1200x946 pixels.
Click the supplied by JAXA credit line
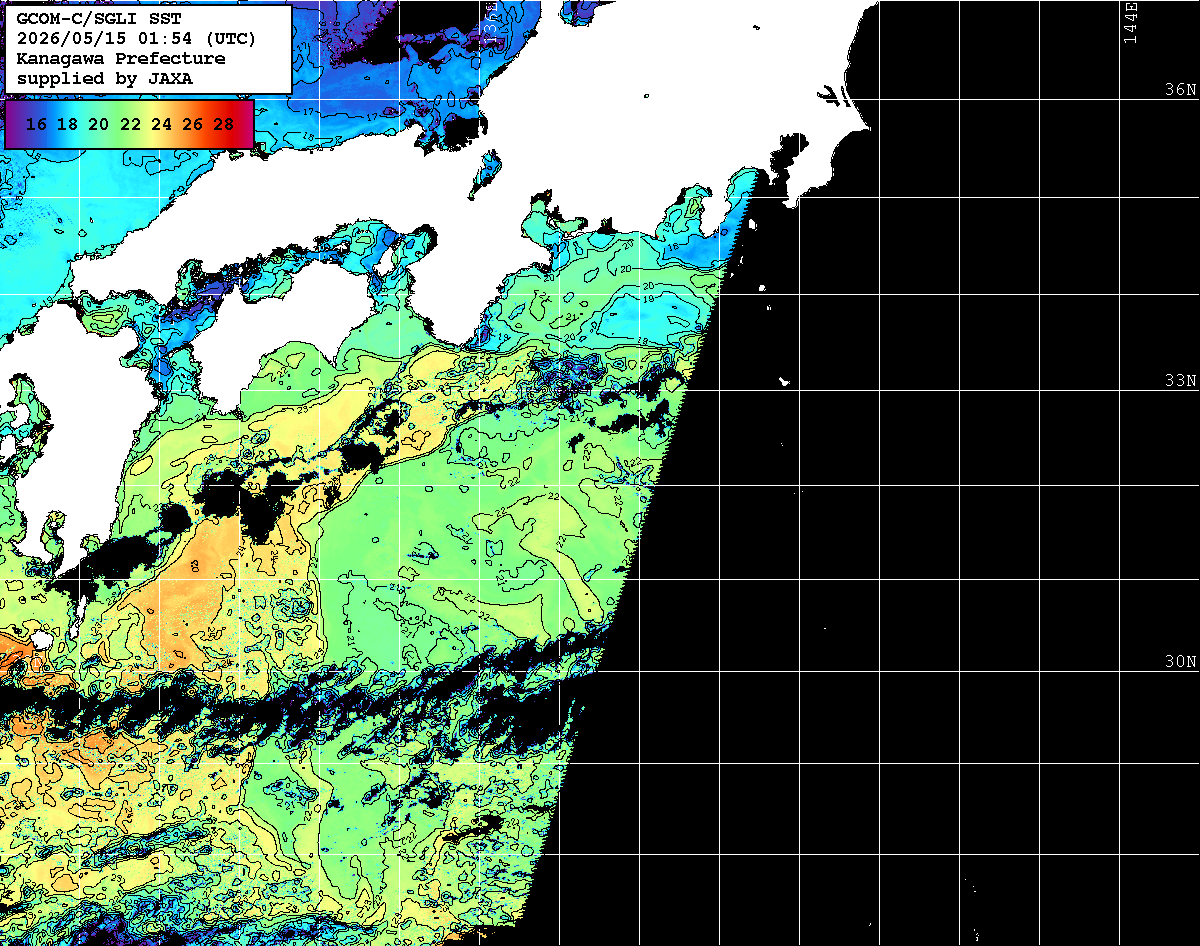[x=105, y=78]
